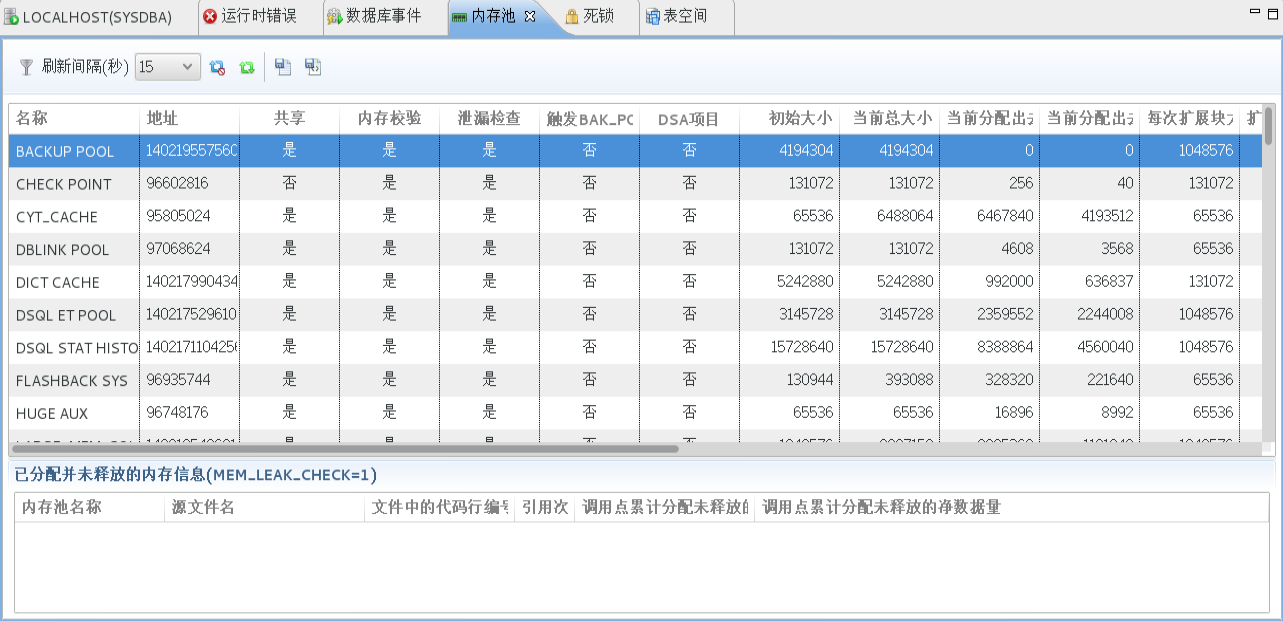This screenshot has width=1283, height=621.
Task: Click the stop auto-refresh icon
Action: click(x=218, y=68)
